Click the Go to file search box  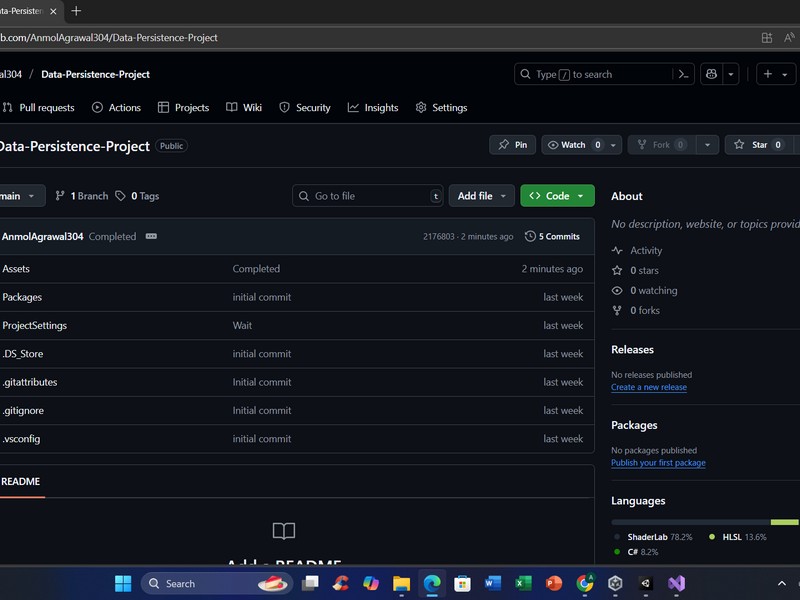[x=367, y=196]
